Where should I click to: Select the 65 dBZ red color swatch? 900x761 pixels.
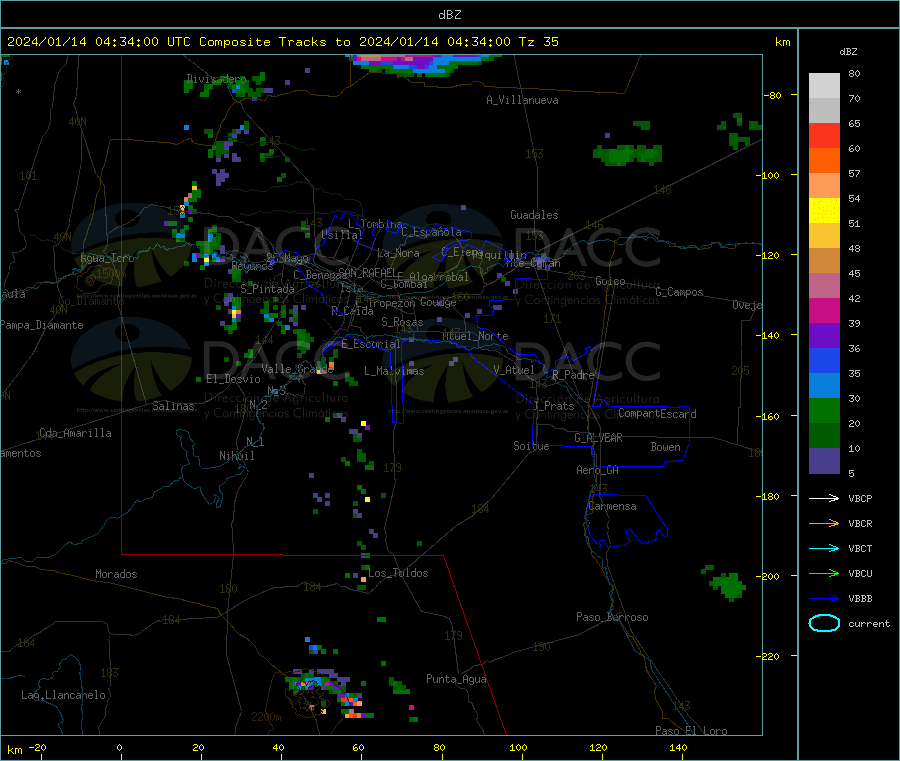pos(824,135)
